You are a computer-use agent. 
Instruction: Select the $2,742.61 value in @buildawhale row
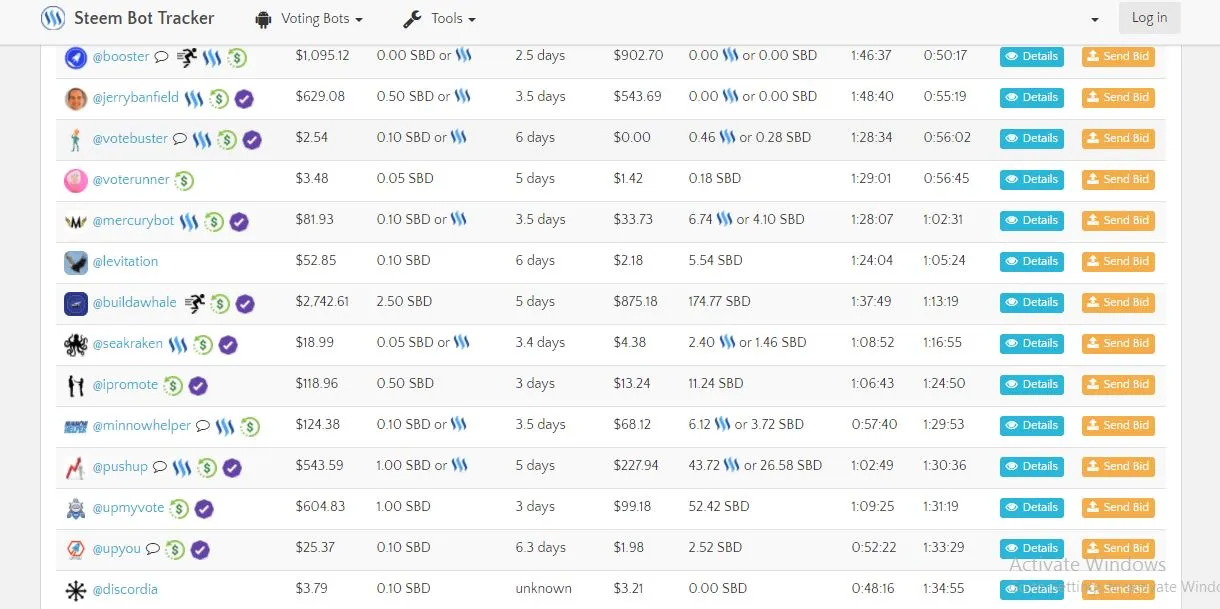click(x=322, y=302)
